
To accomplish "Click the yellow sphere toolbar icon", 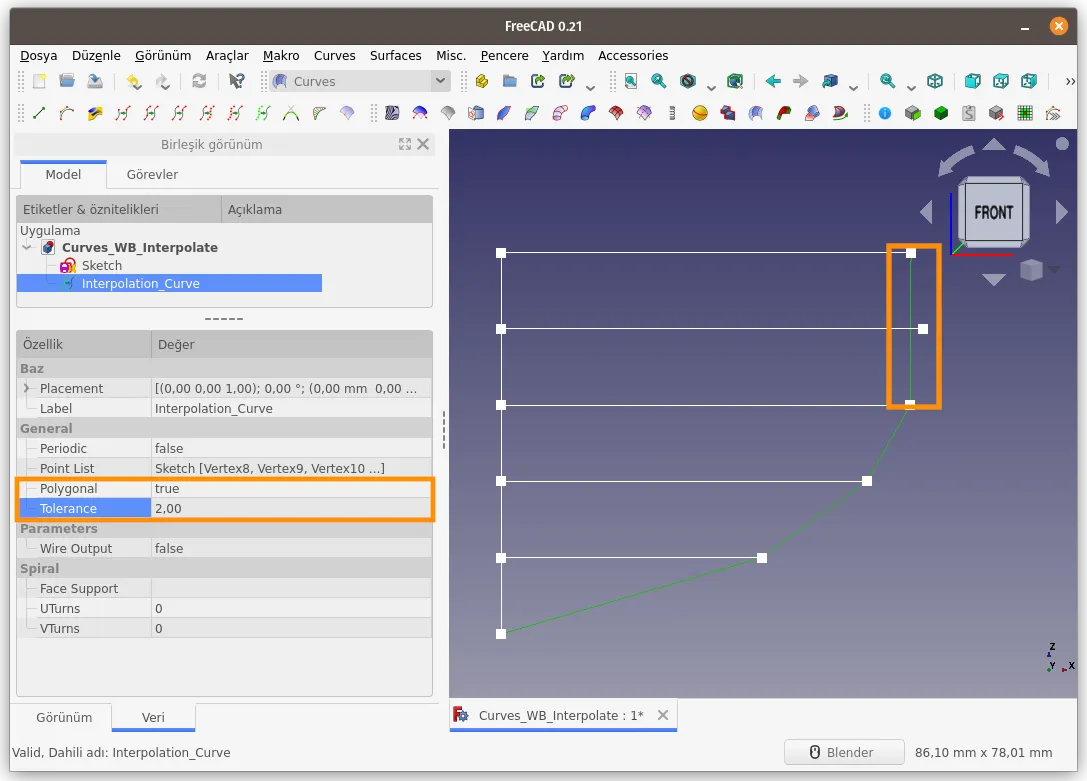I will click(699, 113).
